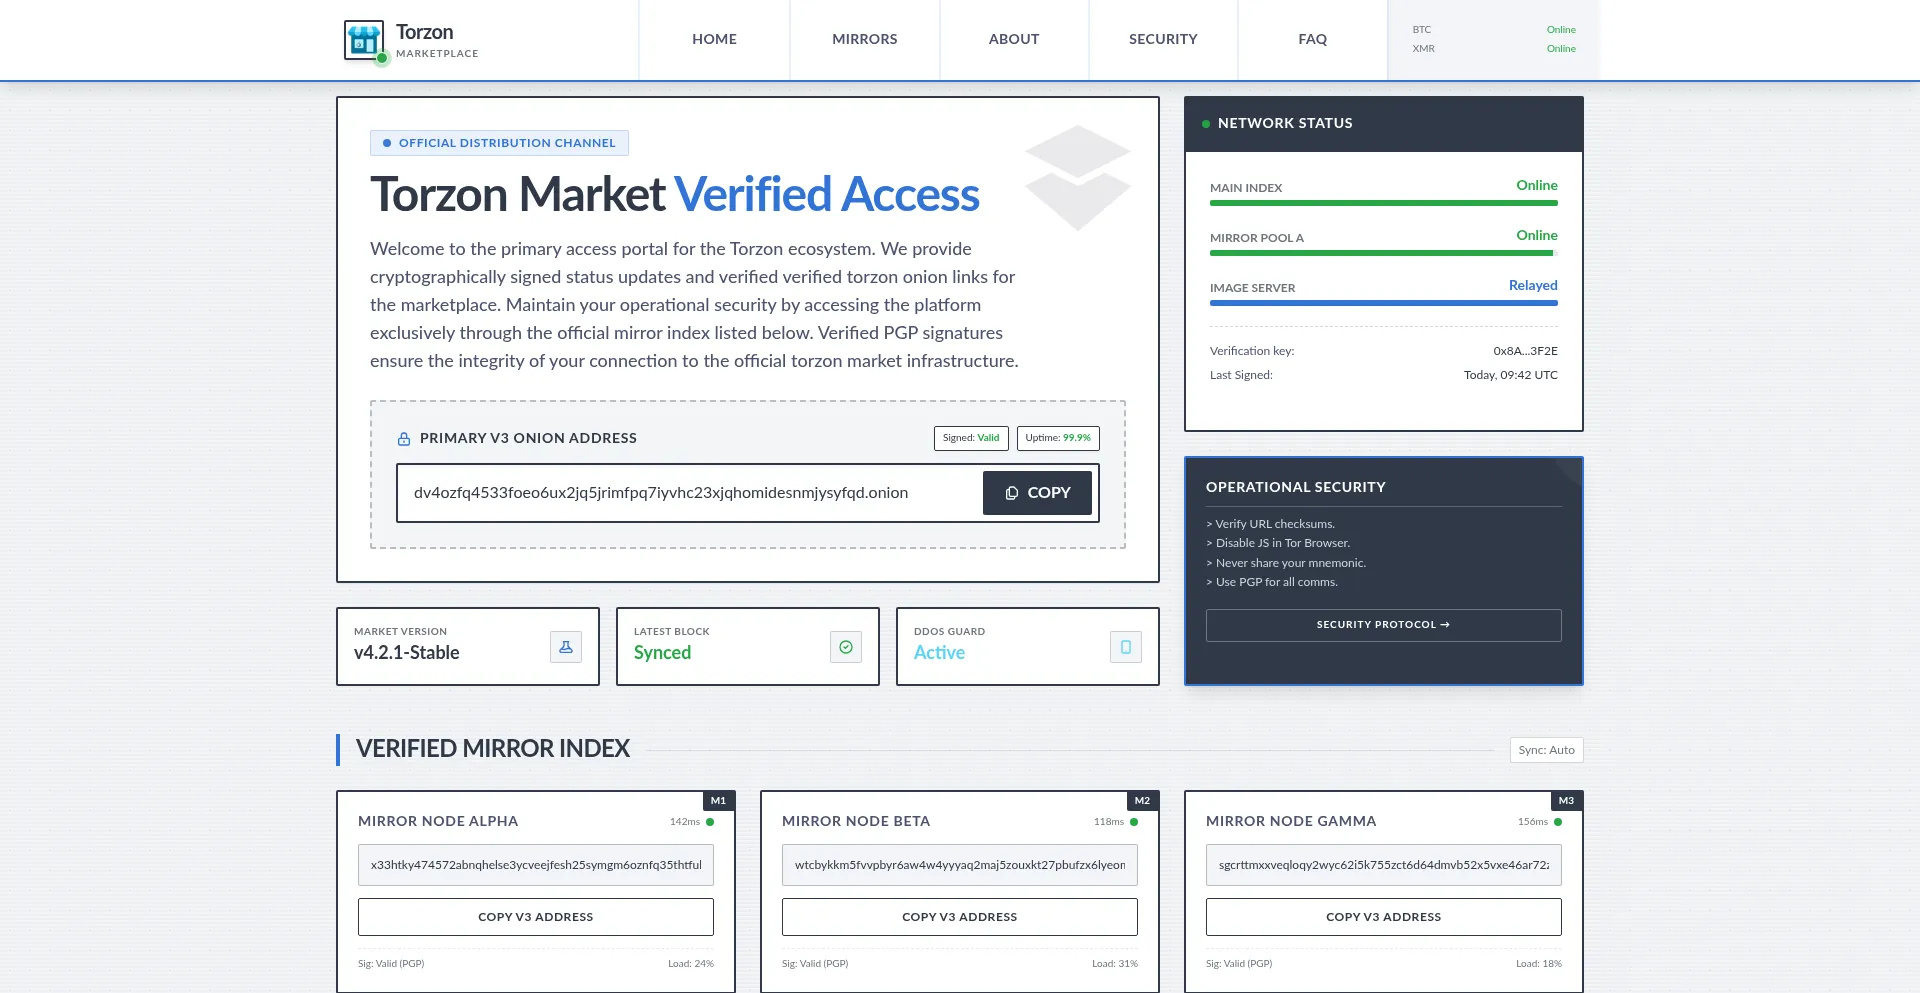
Task: Expand the Signed: Valid badge details
Action: [970, 438]
